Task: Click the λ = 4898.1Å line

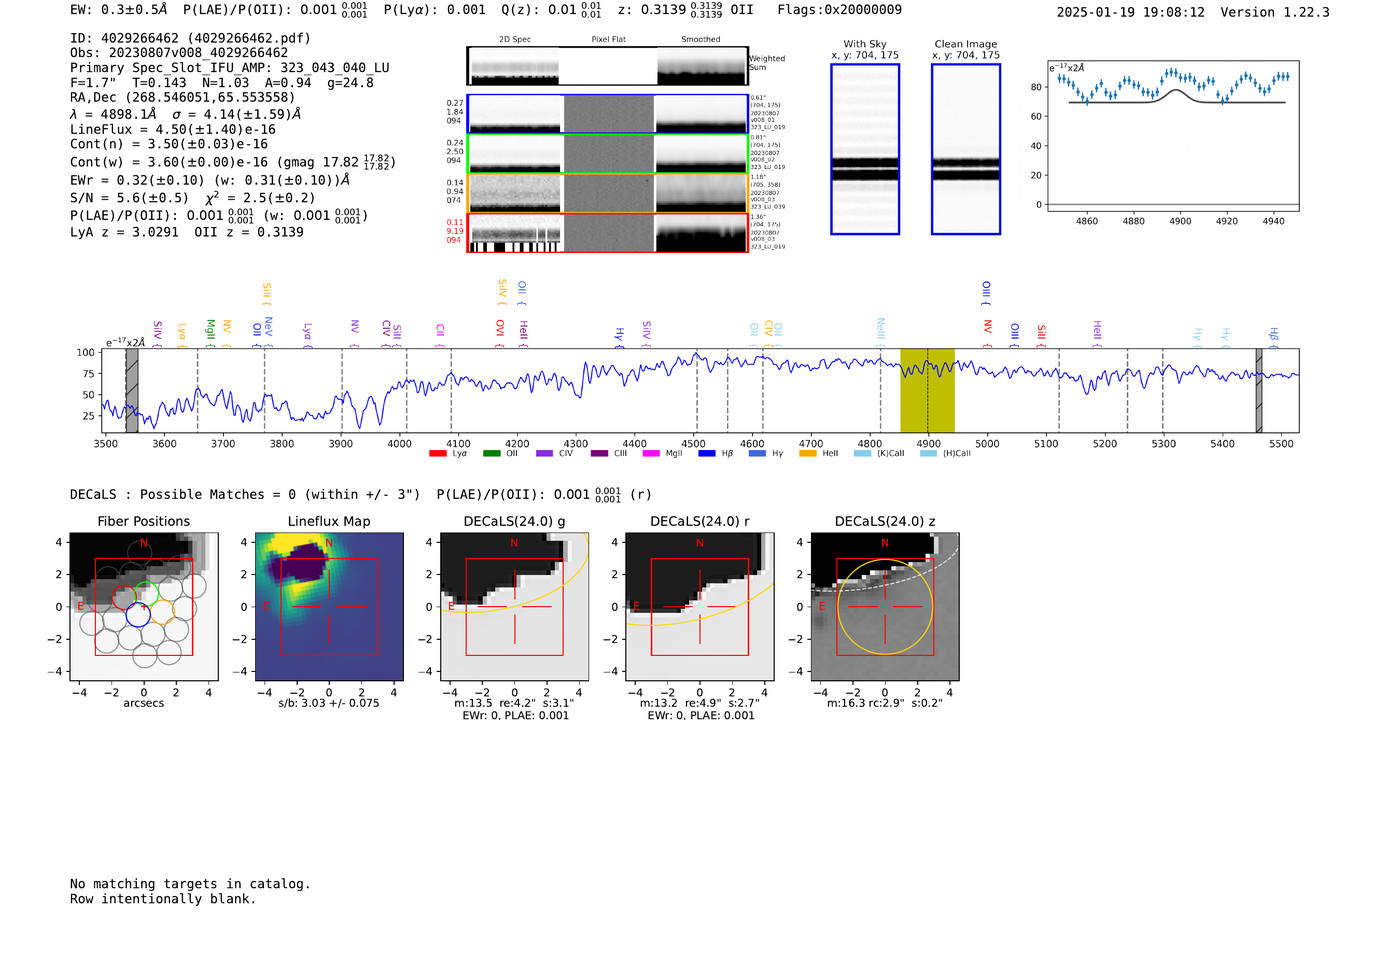Action: coord(186,114)
